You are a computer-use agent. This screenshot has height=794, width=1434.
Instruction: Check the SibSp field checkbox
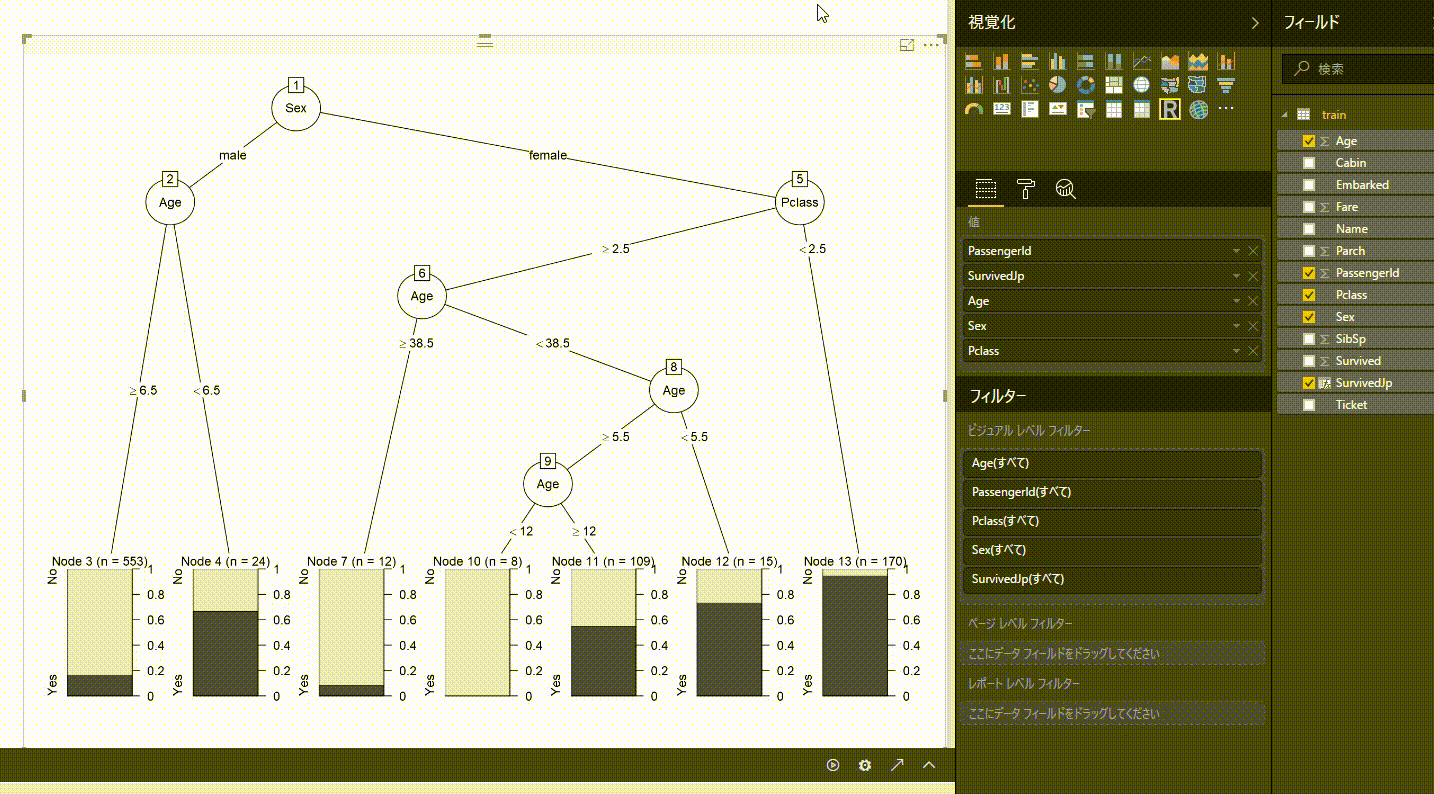[1309, 339]
